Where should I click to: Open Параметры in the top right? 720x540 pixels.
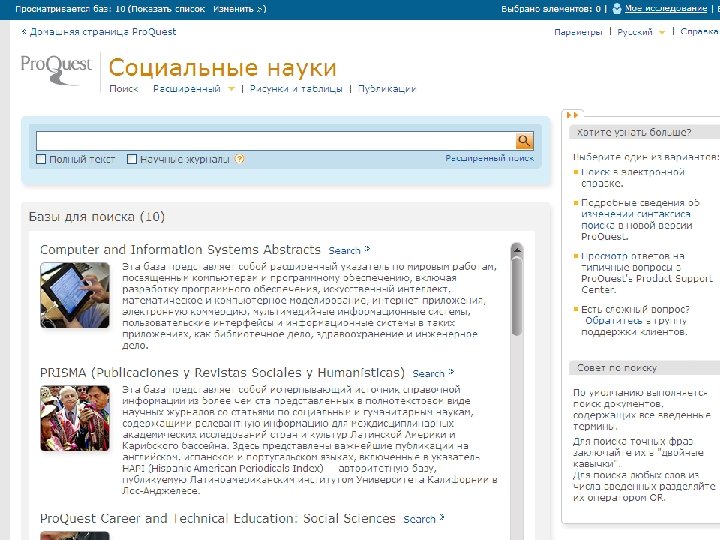coord(578,32)
